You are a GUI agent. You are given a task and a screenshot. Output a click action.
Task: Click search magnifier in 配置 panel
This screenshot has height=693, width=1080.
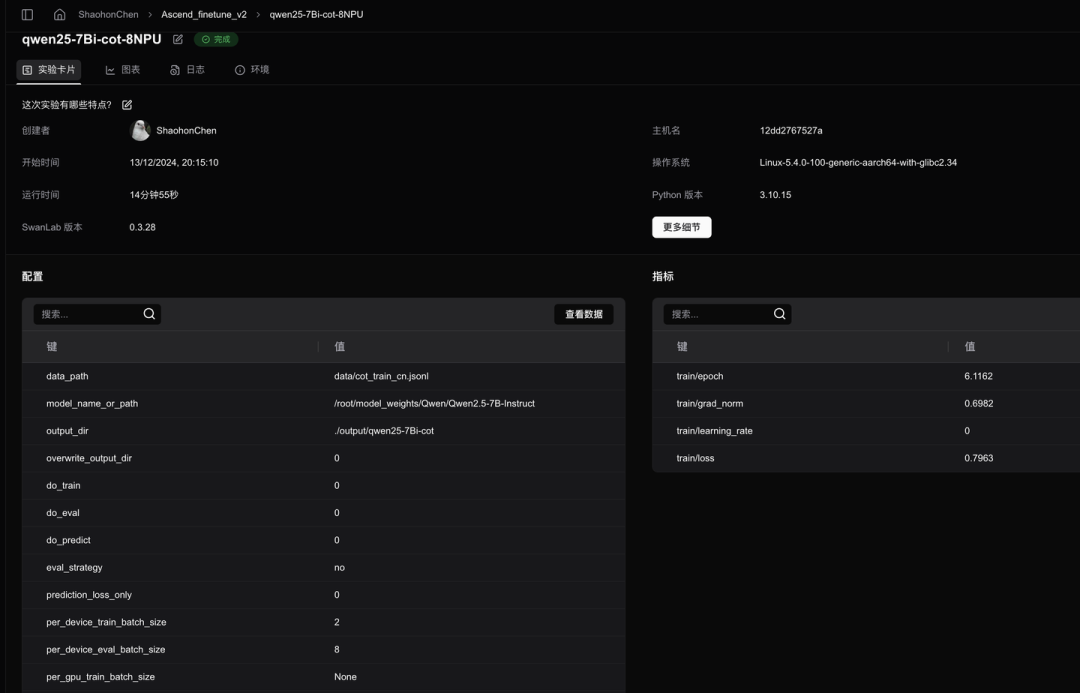(x=149, y=314)
